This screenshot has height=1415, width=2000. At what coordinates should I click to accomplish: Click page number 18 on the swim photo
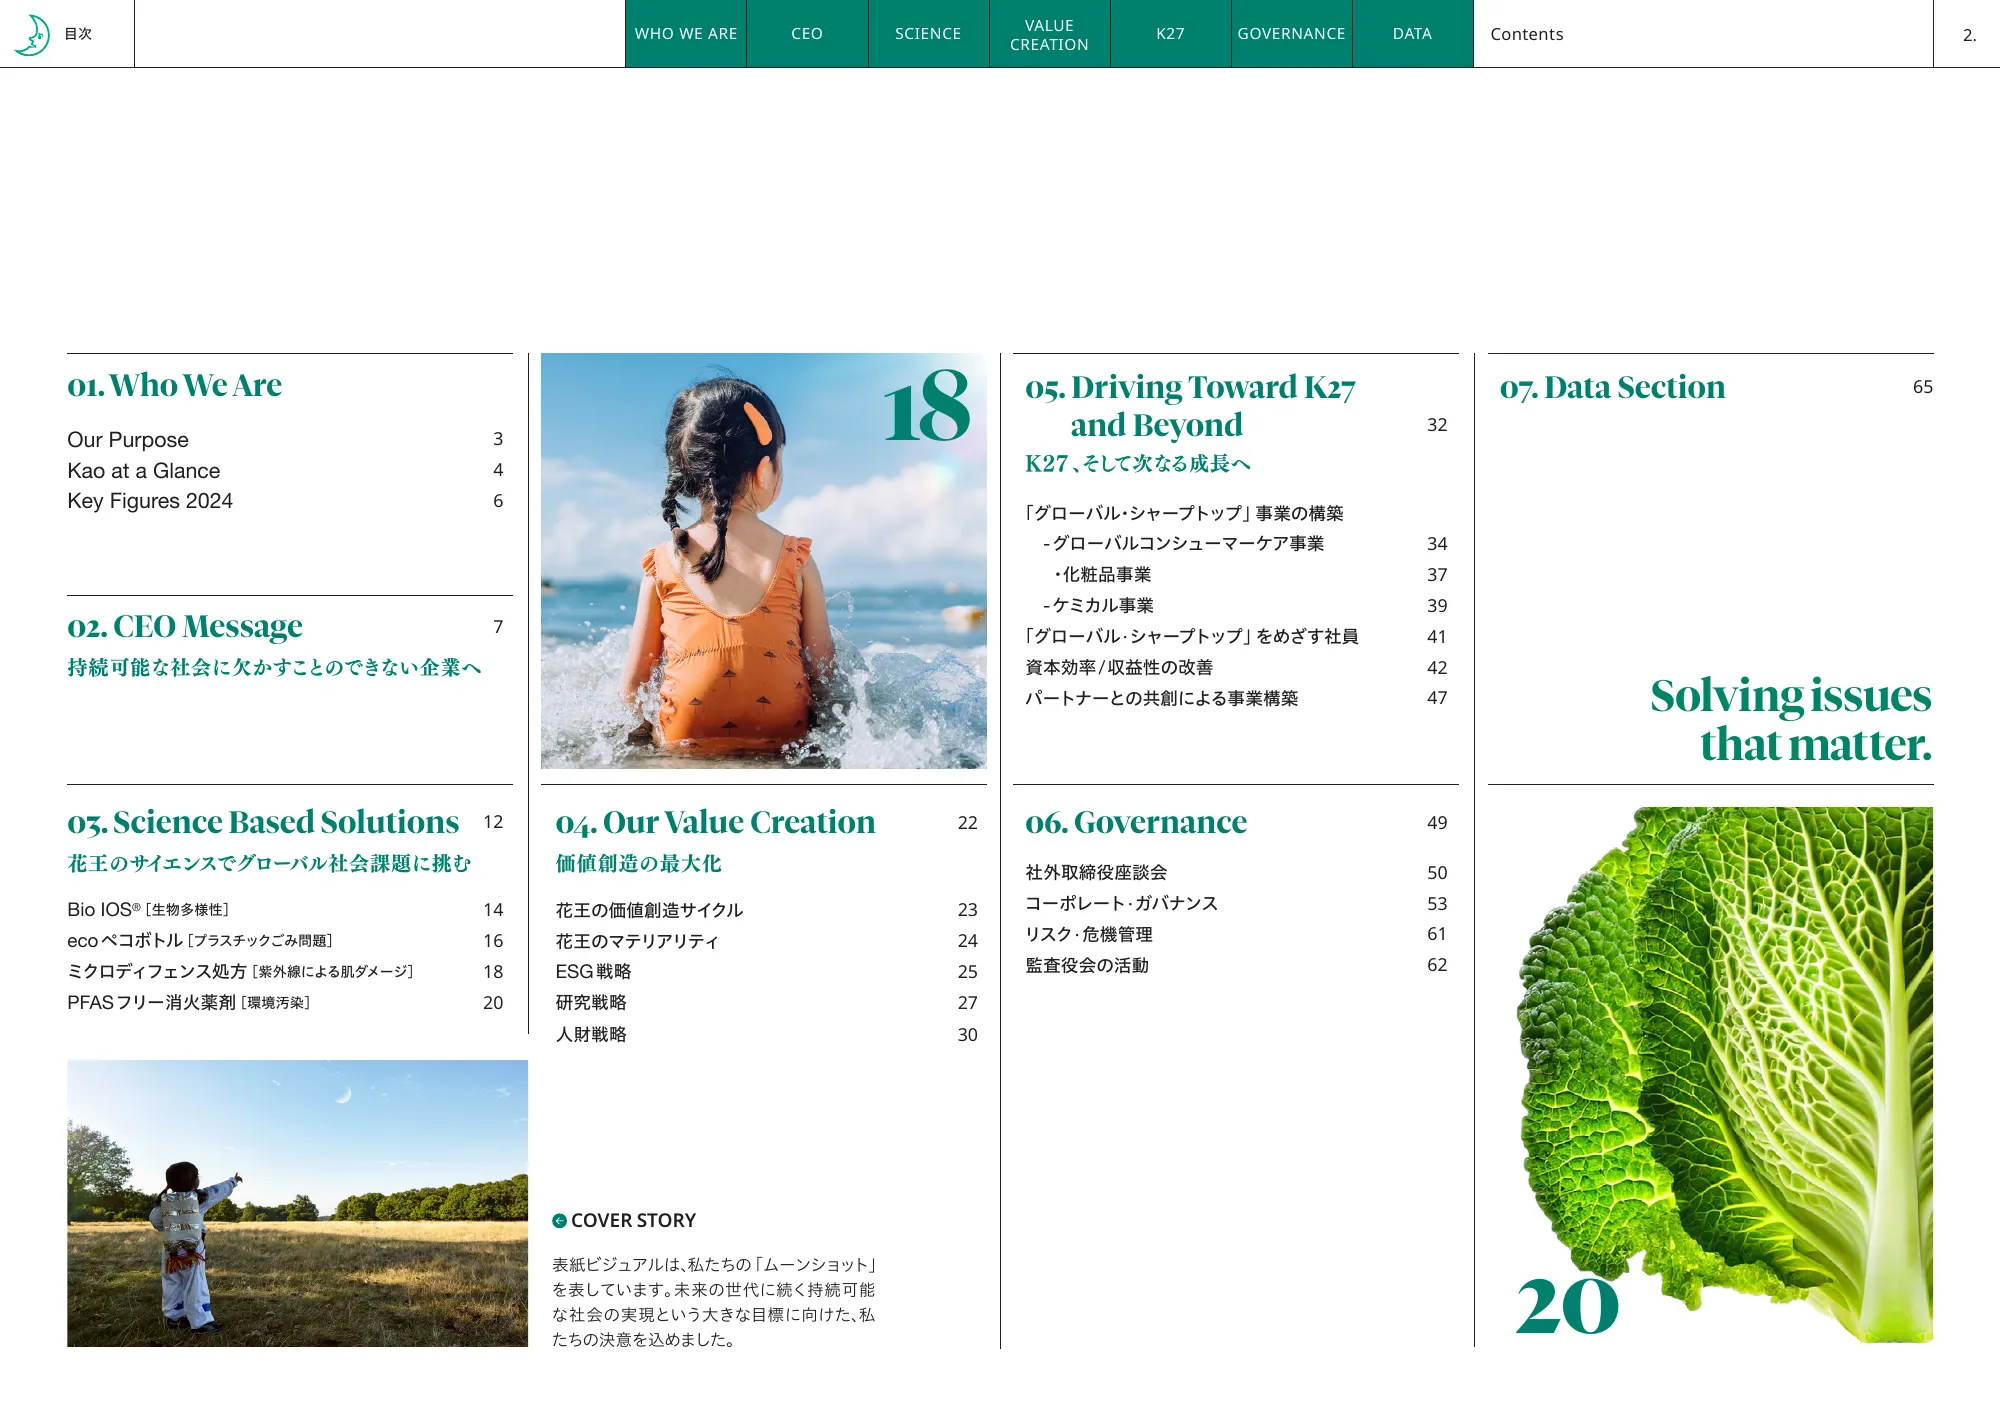pyautogui.click(x=927, y=408)
